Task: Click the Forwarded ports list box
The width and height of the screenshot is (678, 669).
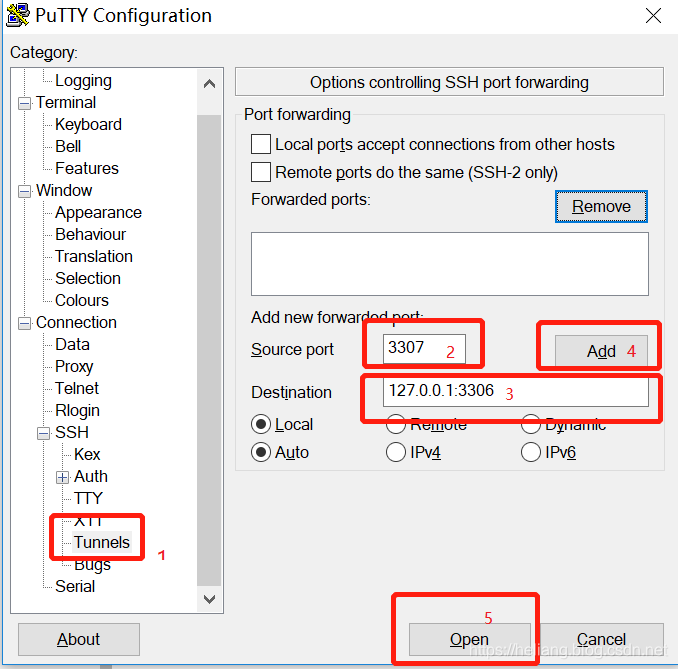Action: [450, 264]
